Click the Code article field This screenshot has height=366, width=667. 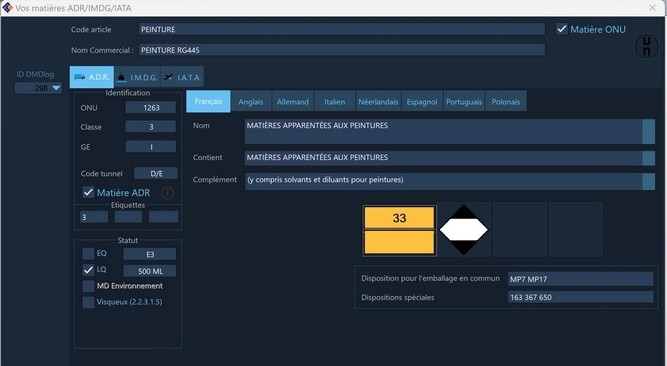[x=342, y=29]
